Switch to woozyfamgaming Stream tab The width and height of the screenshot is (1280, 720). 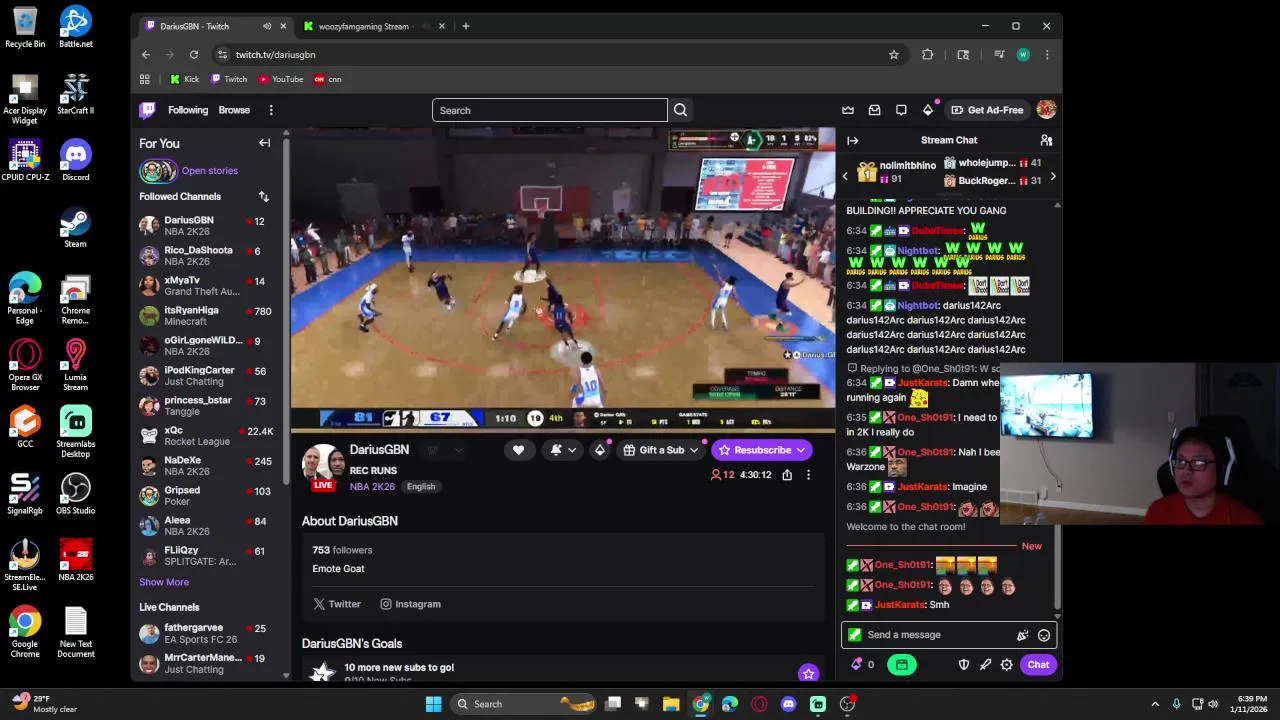(x=364, y=26)
